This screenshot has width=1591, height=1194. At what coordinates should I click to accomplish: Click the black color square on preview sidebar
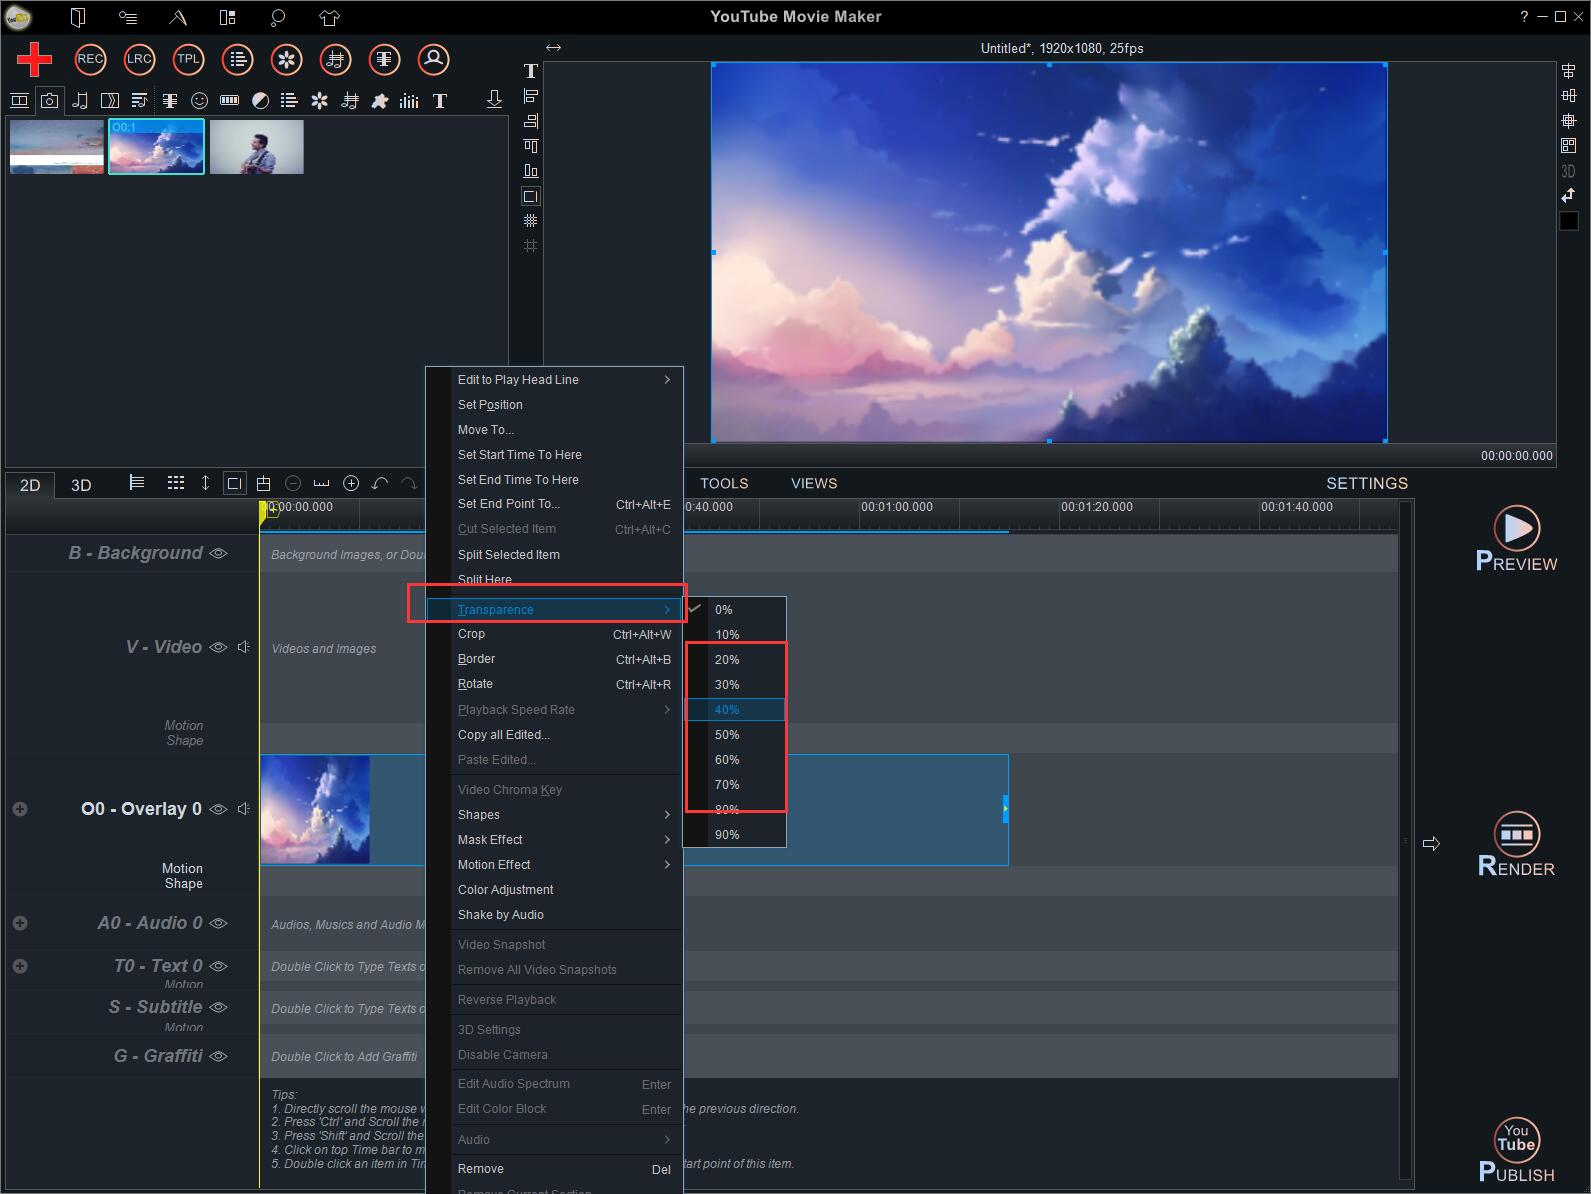(x=1569, y=221)
